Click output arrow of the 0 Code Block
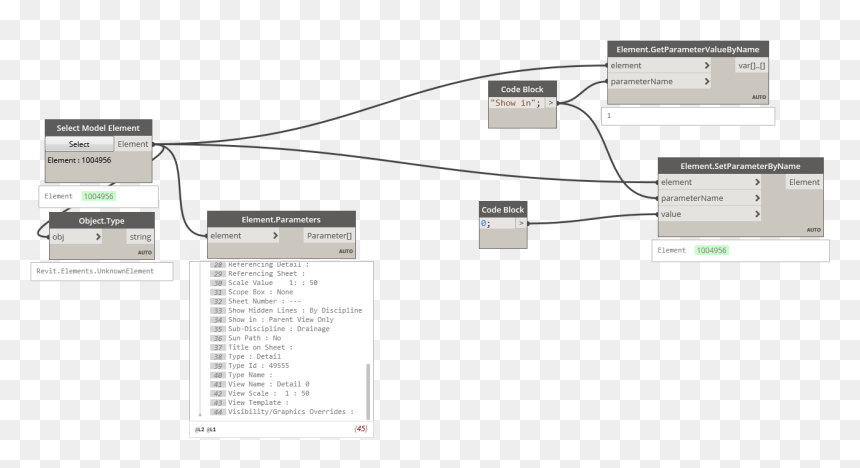Screen dimensions: 860x468 521,223
